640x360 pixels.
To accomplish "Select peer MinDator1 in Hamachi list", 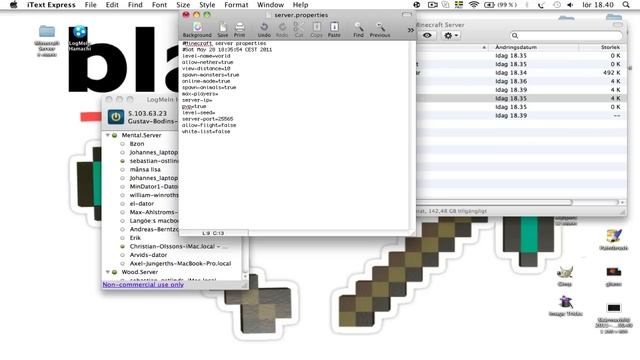I will click(x=154, y=187).
